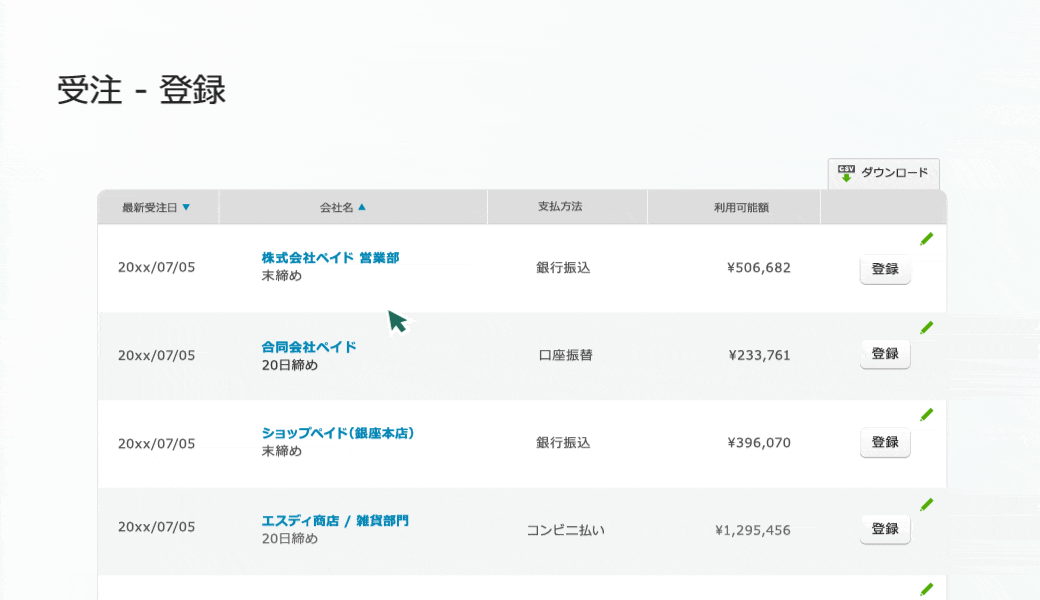The width and height of the screenshot is (1040, 600).
Task: Open the 合同会社ペイド company link
Action: pos(309,347)
